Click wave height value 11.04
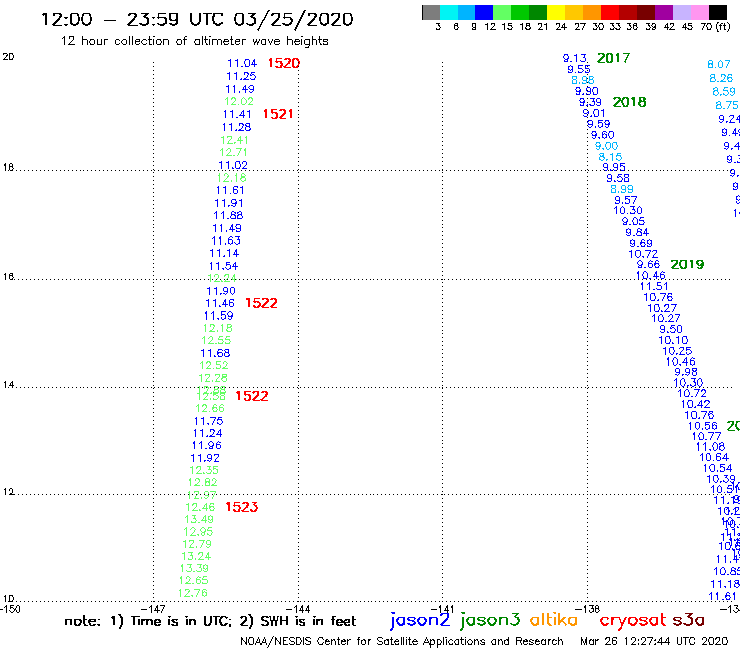 tap(242, 63)
